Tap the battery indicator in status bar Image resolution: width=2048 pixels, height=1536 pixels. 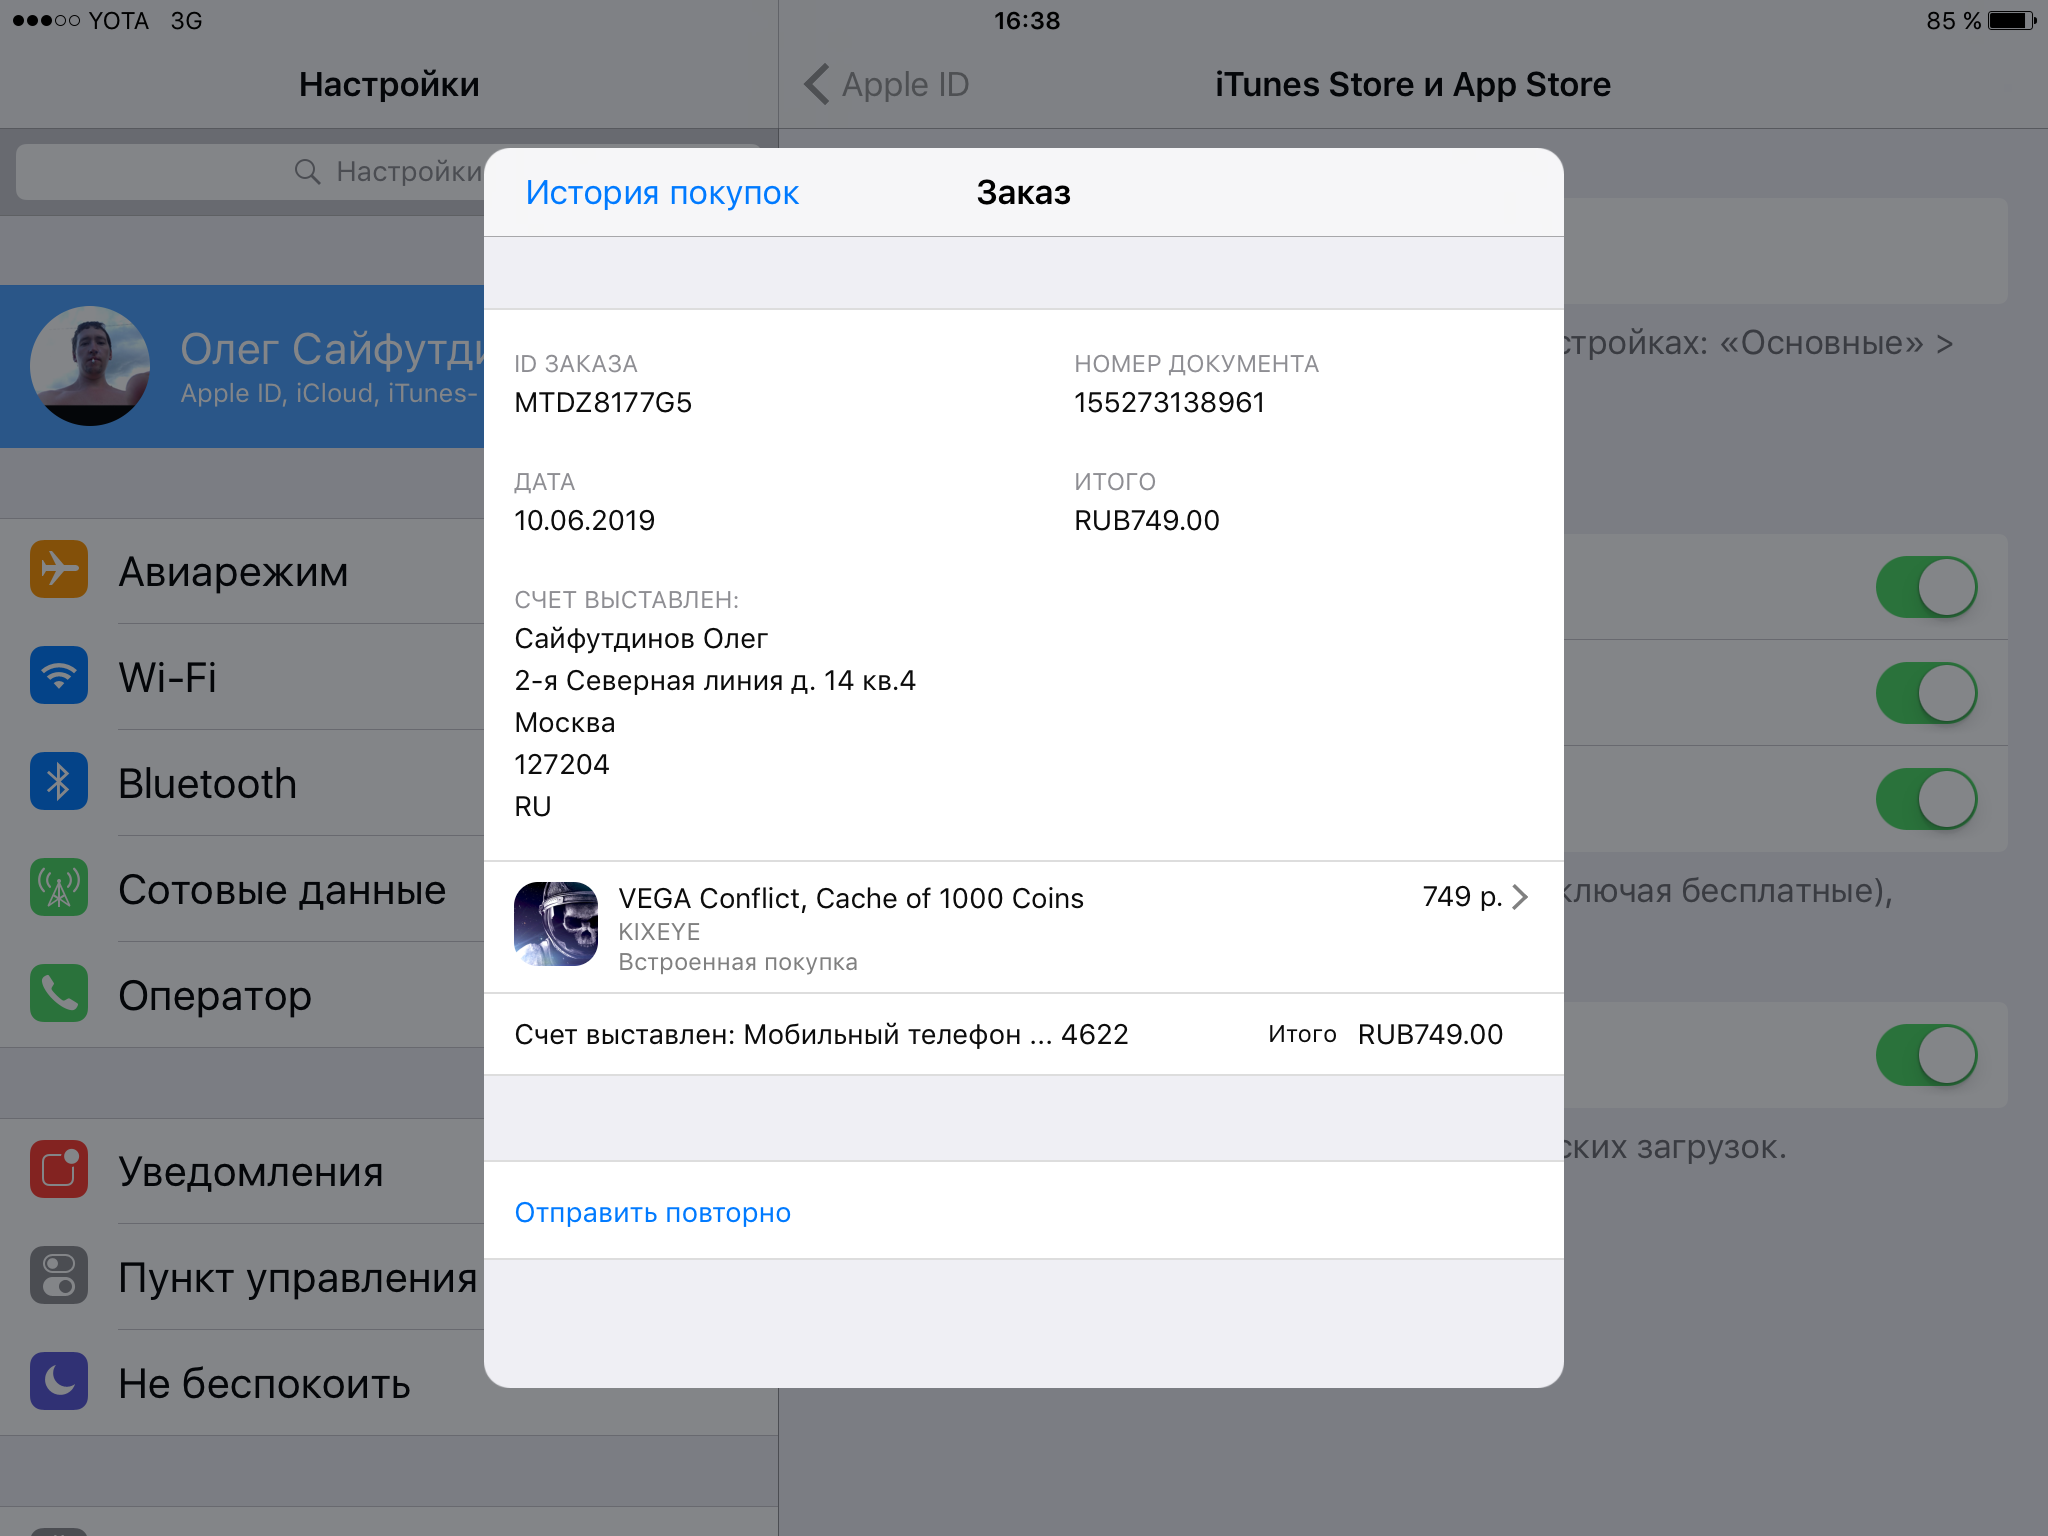(x=2012, y=20)
